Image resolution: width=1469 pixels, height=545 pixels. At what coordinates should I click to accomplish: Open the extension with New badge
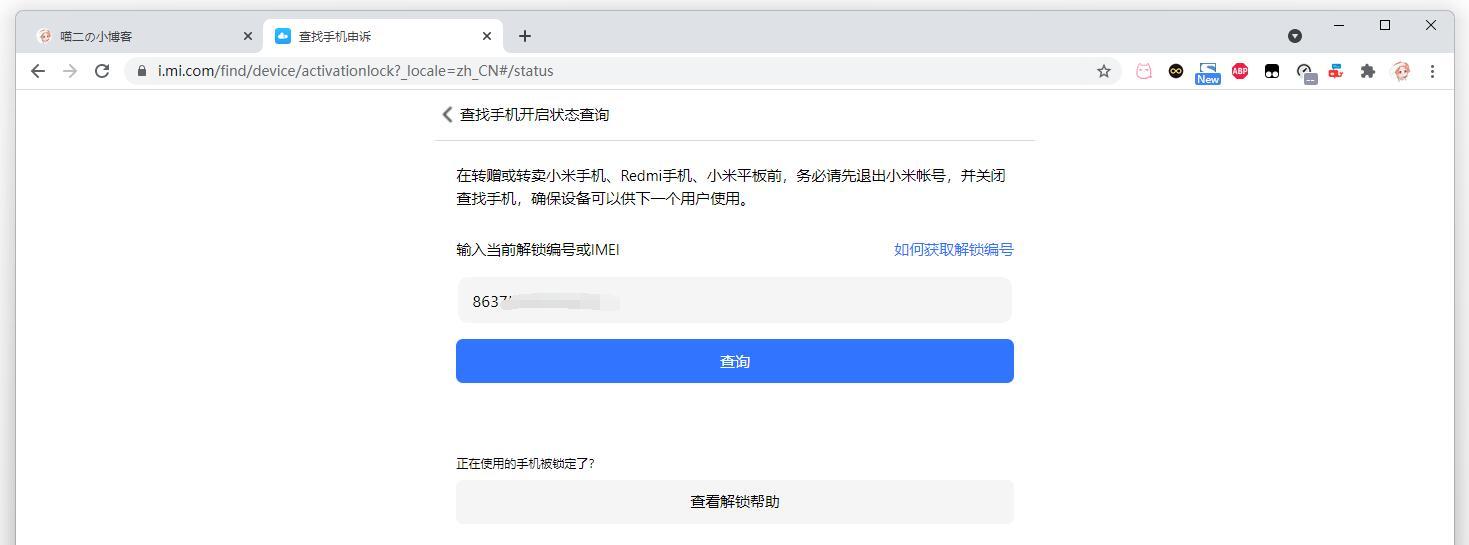click(1208, 73)
